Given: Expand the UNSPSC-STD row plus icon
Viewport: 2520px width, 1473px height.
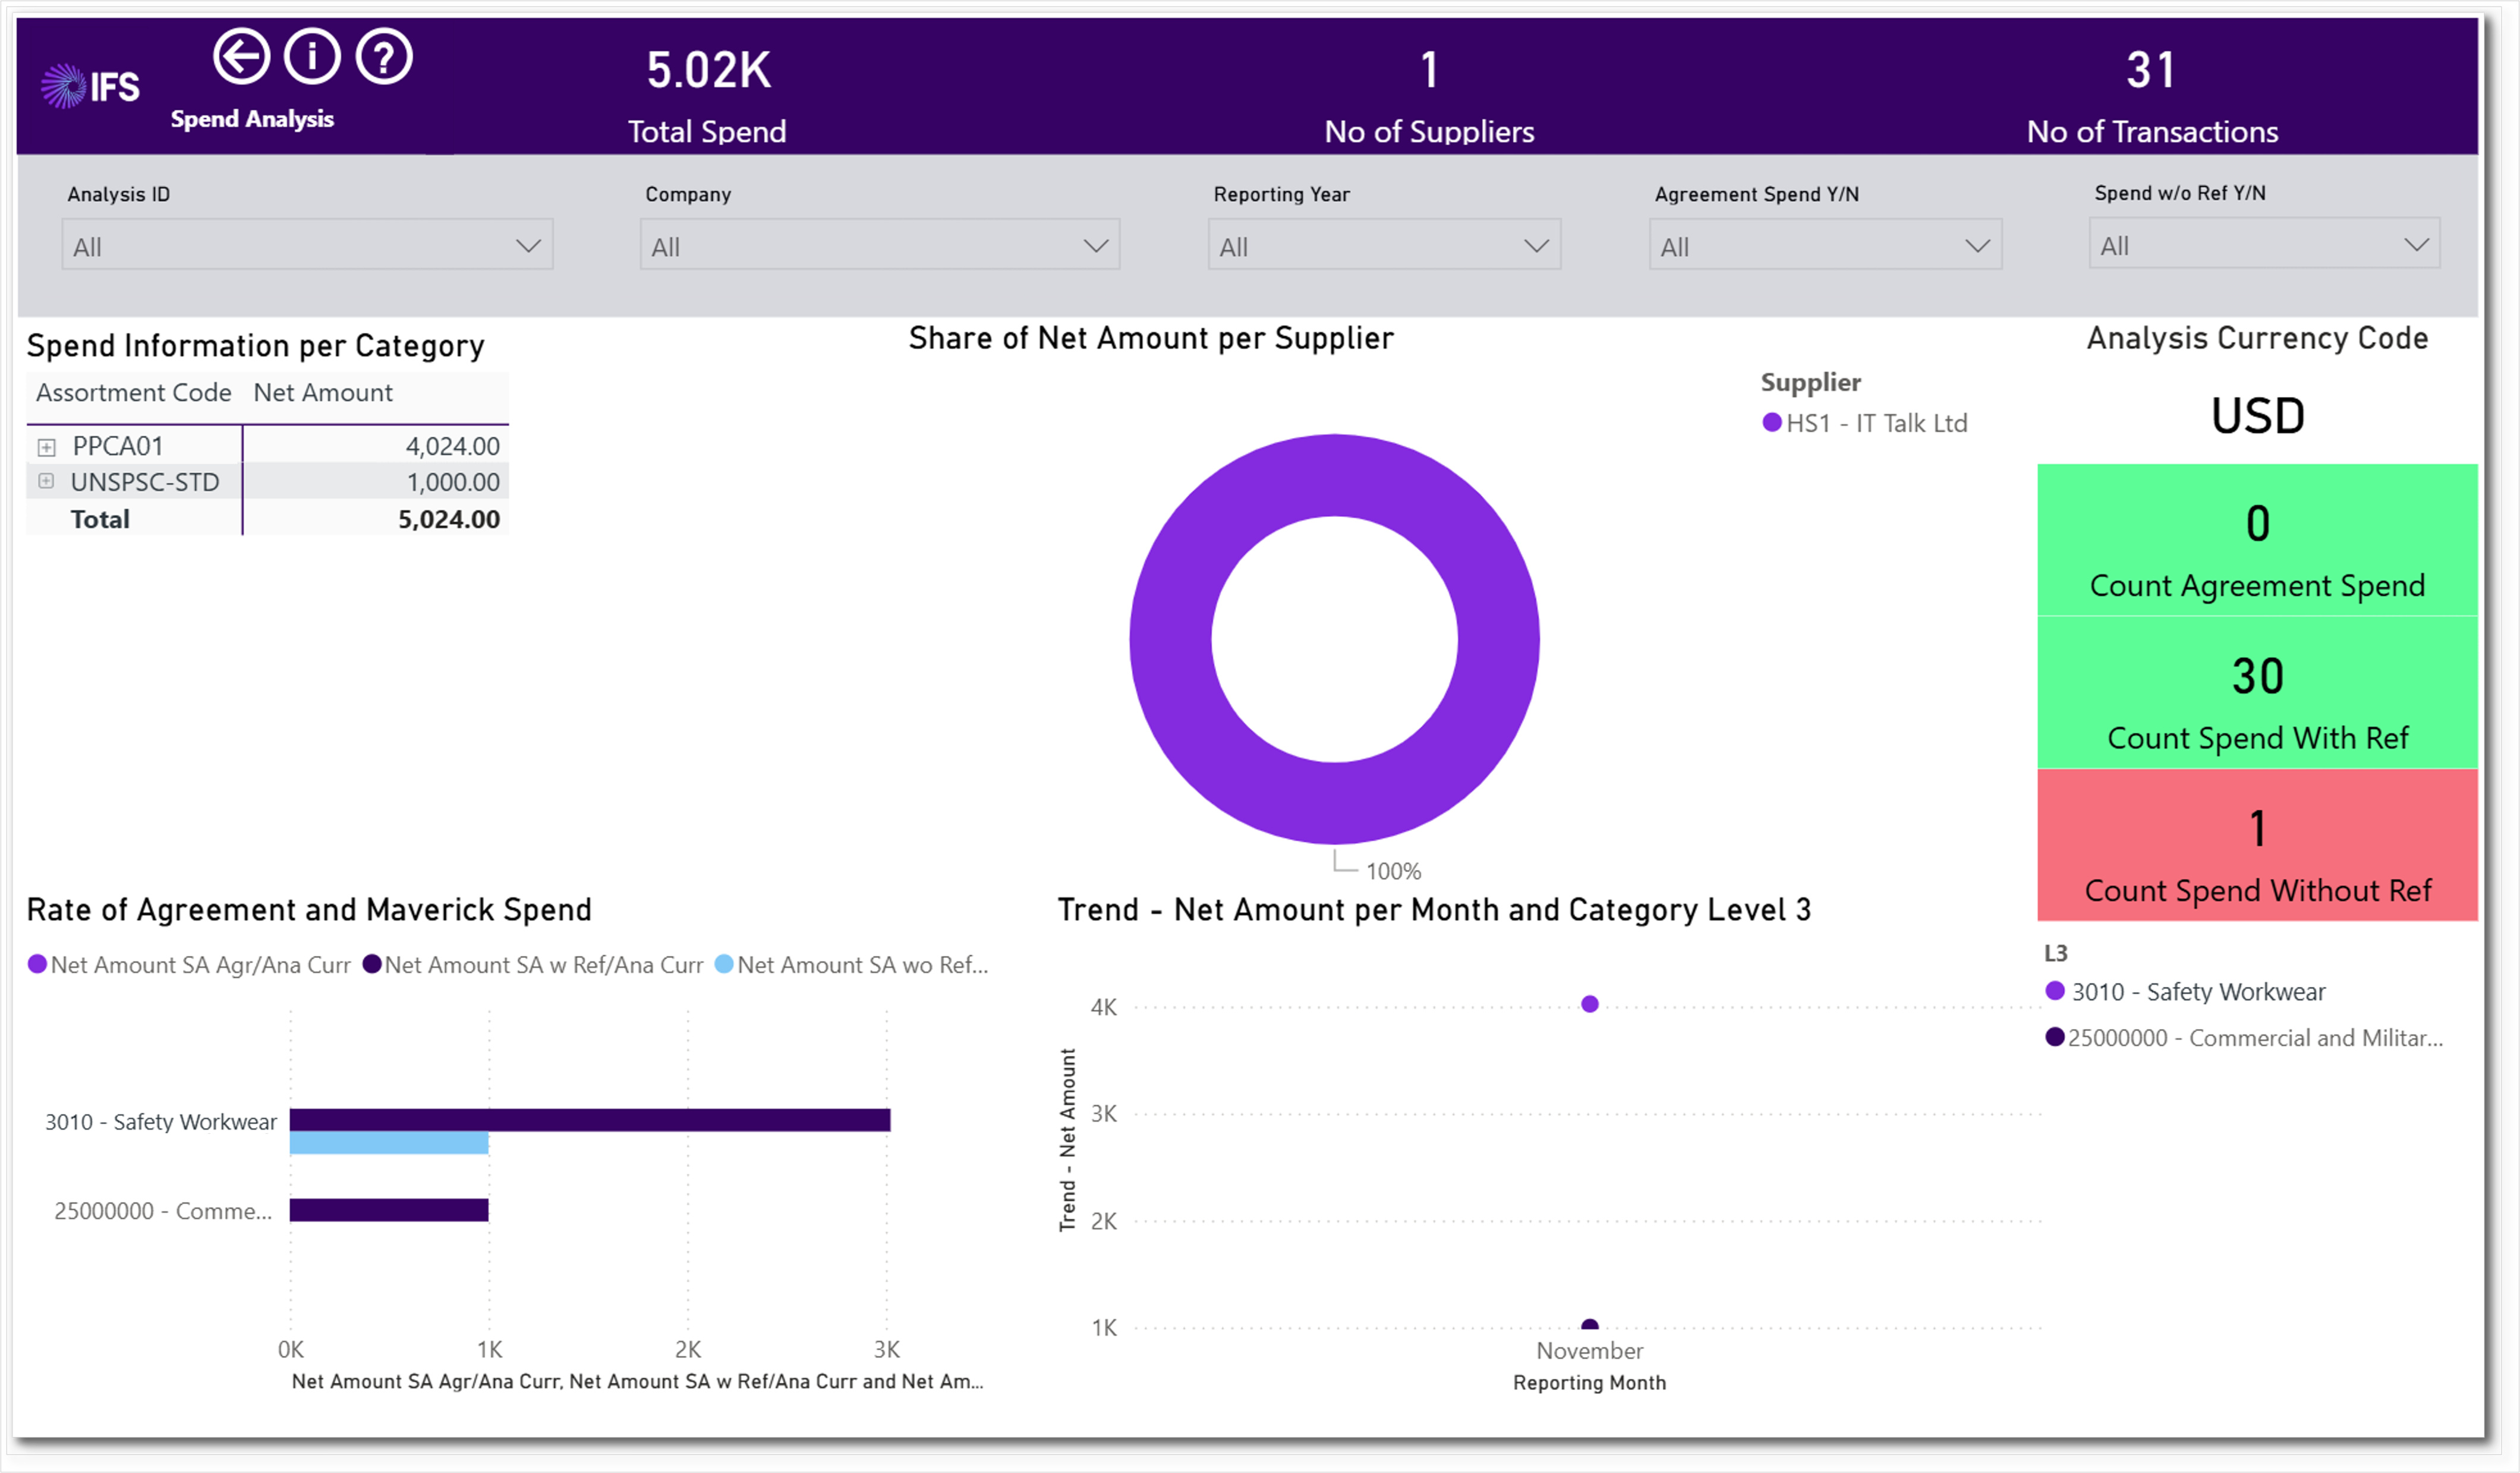Looking at the screenshot, I should click(x=46, y=482).
